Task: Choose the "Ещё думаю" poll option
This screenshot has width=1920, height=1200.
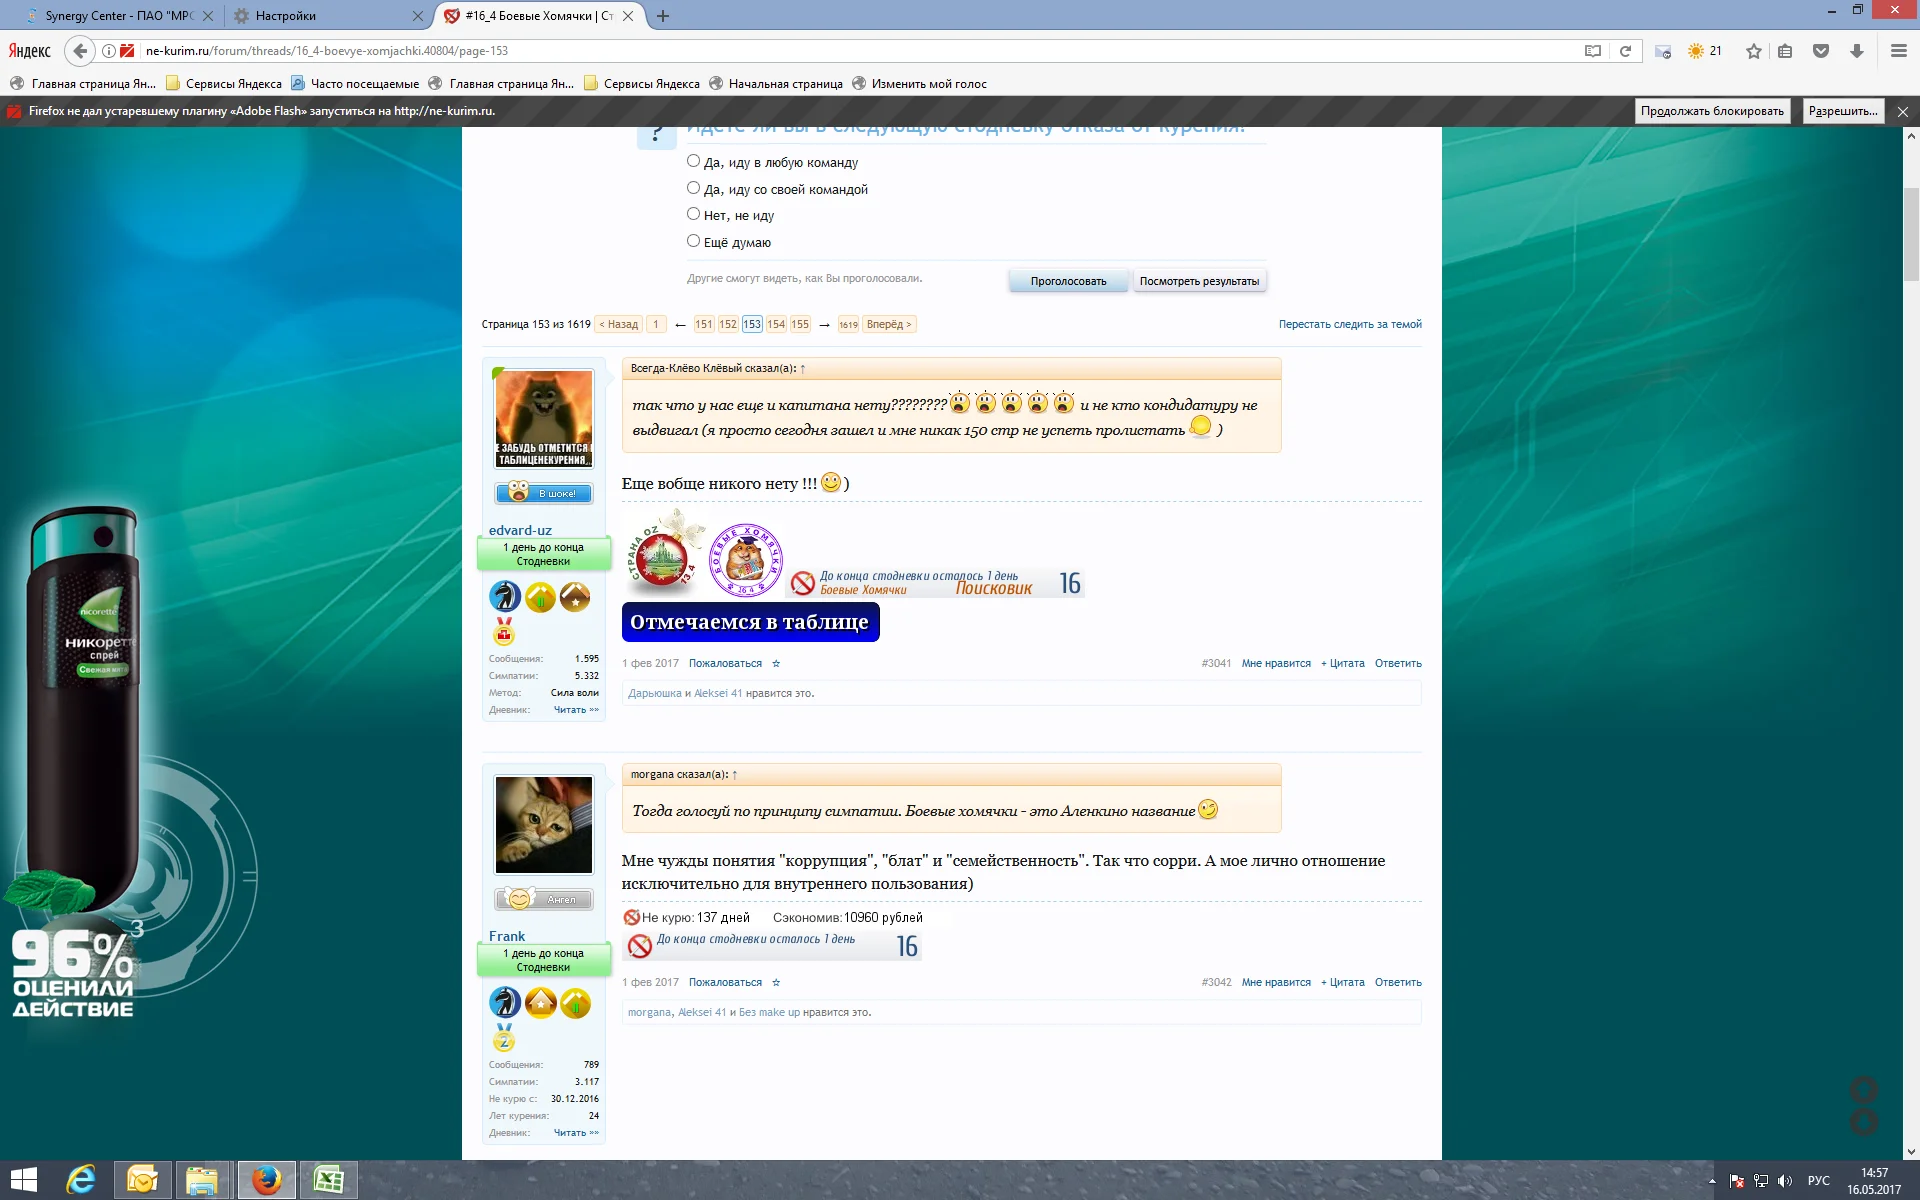Action: pos(693,241)
